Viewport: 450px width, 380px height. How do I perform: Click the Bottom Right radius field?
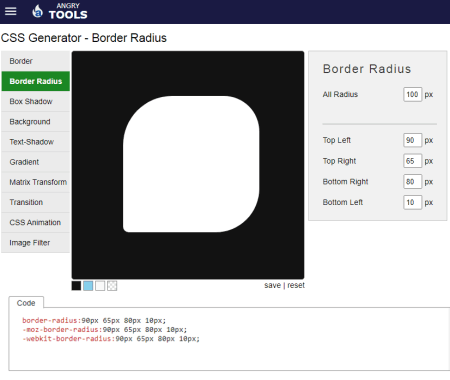(412, 182)
